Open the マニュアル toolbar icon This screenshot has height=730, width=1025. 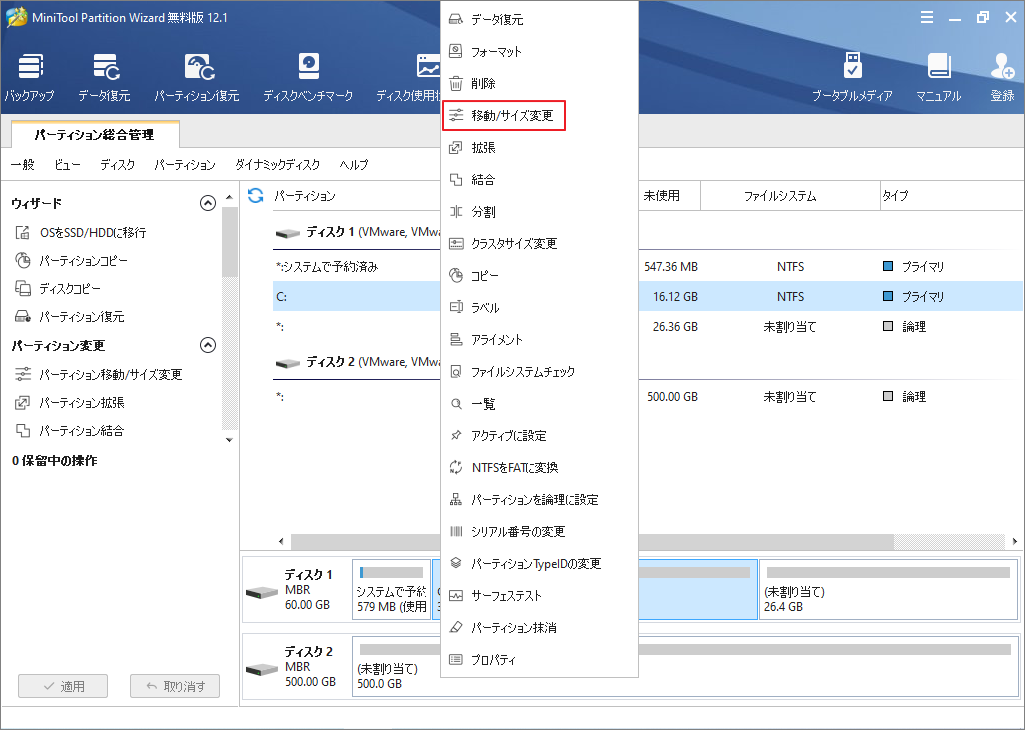pyautogui.click(x=939, y=77)
